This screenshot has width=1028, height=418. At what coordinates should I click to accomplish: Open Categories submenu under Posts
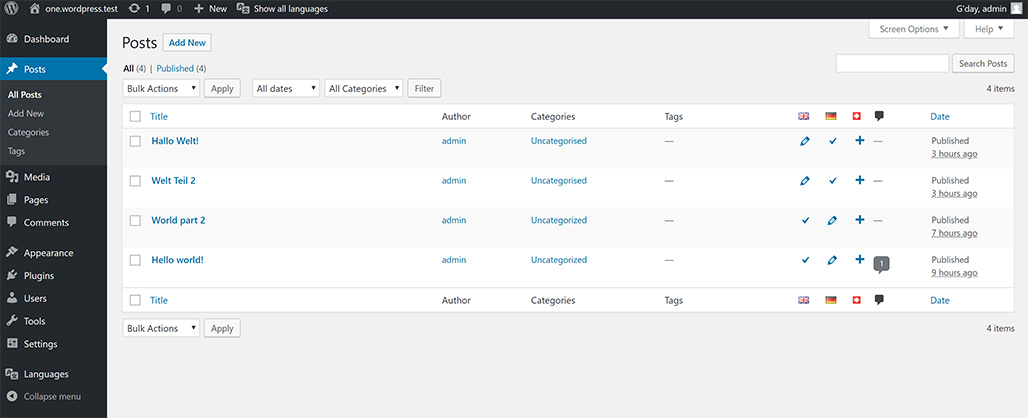[28, 132]
